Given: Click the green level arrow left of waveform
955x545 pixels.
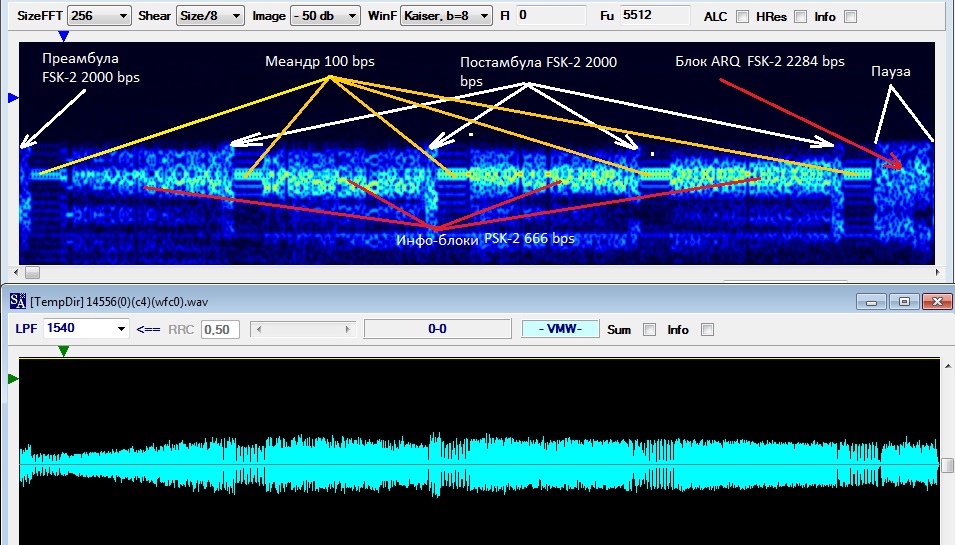Looking at the screenshot, I should (x=13, y=379).
